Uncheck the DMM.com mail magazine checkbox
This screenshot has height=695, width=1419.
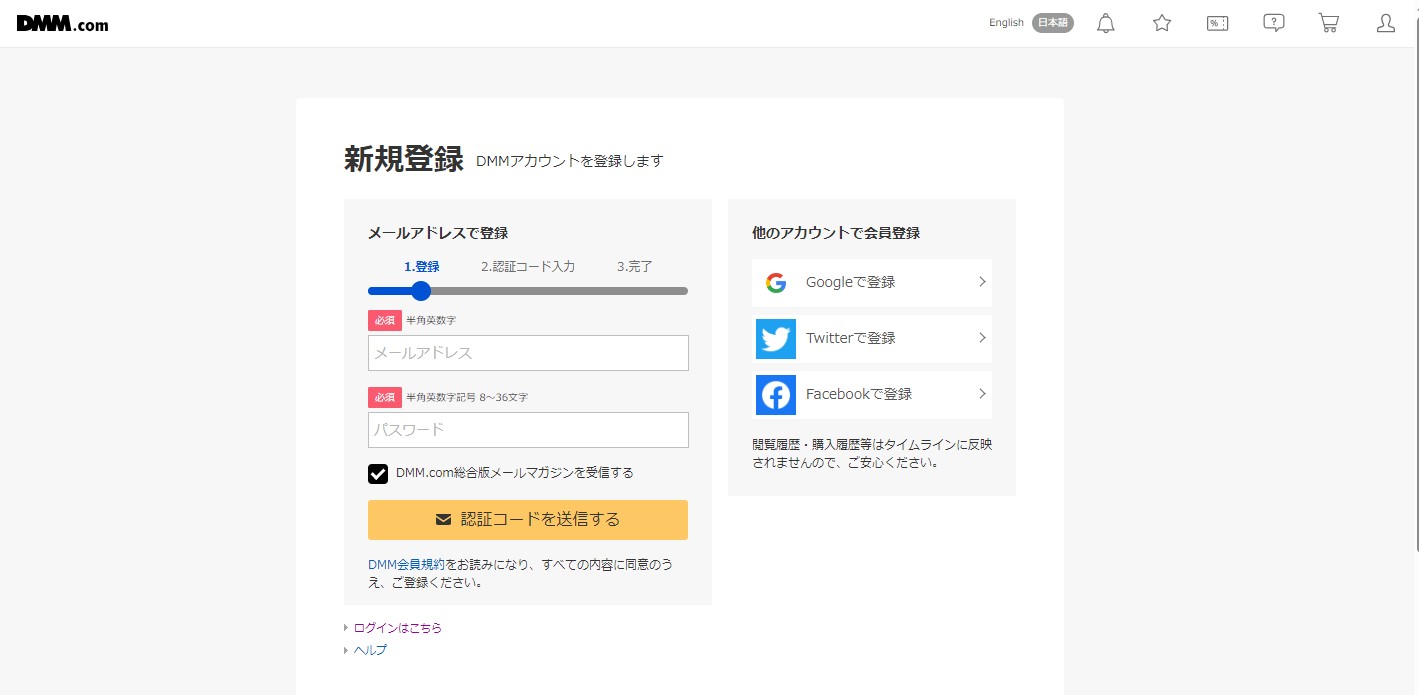[x=378, y=473]
